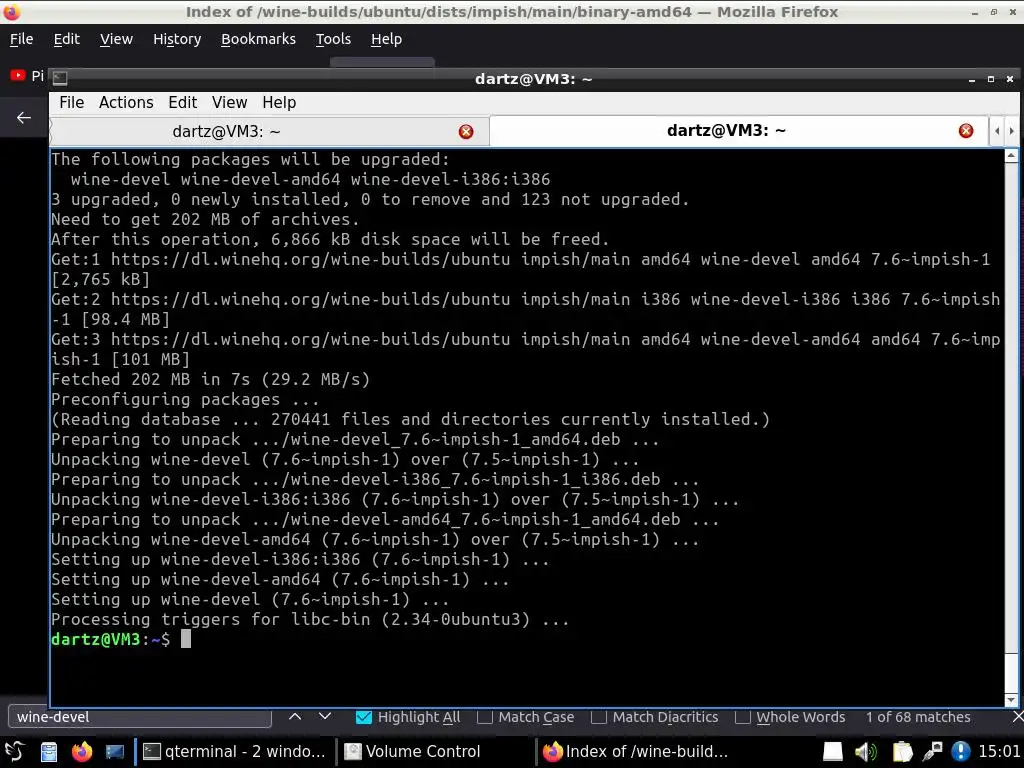Open the terminal View menu

229,103
